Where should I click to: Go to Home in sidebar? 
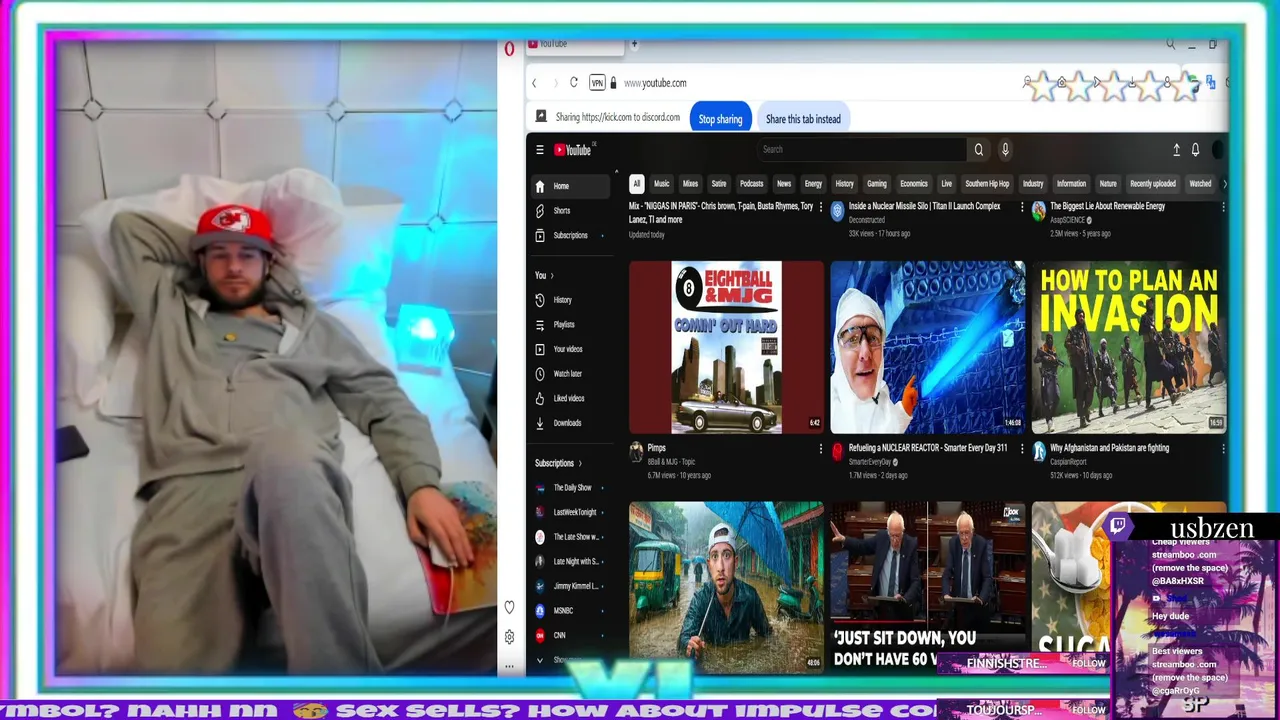point(569,186)
